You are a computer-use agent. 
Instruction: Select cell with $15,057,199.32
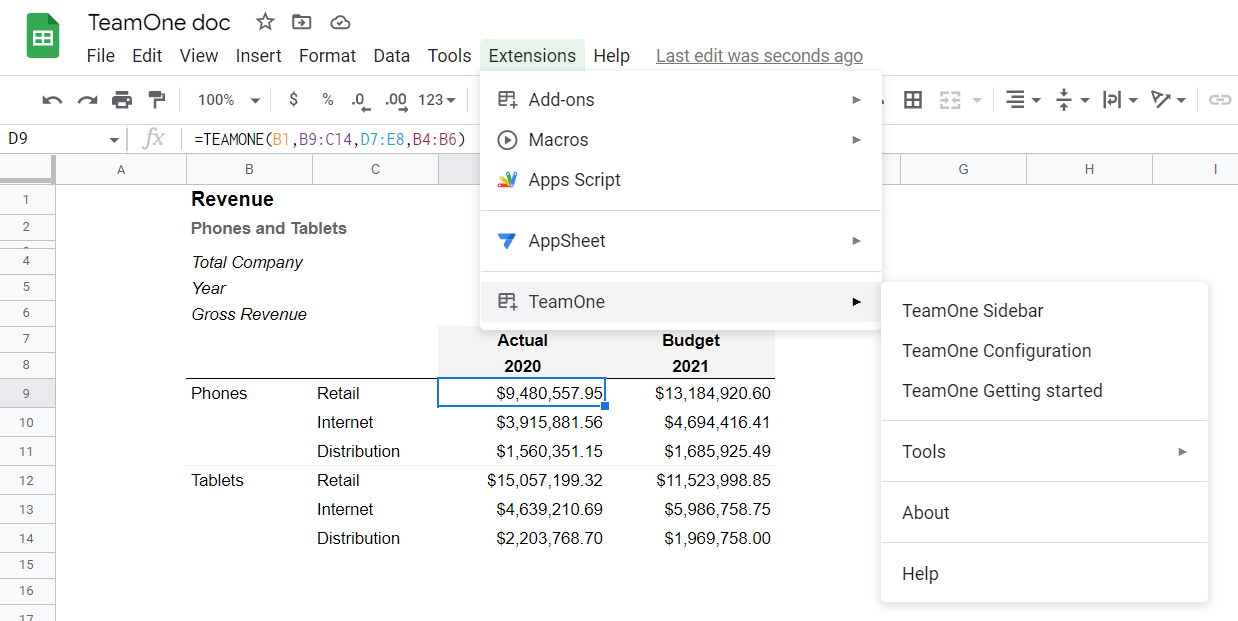(x=522, y=481)
